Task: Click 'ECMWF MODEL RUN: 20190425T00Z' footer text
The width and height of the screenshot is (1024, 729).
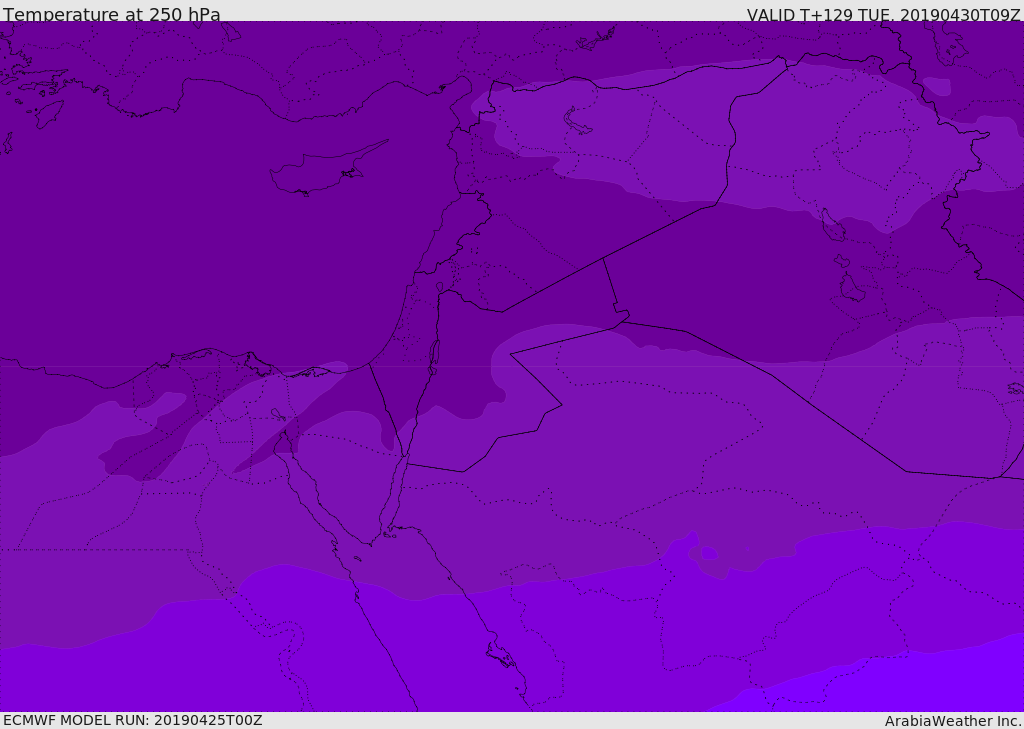Action: pyautogui.click(x=133, y=720)
